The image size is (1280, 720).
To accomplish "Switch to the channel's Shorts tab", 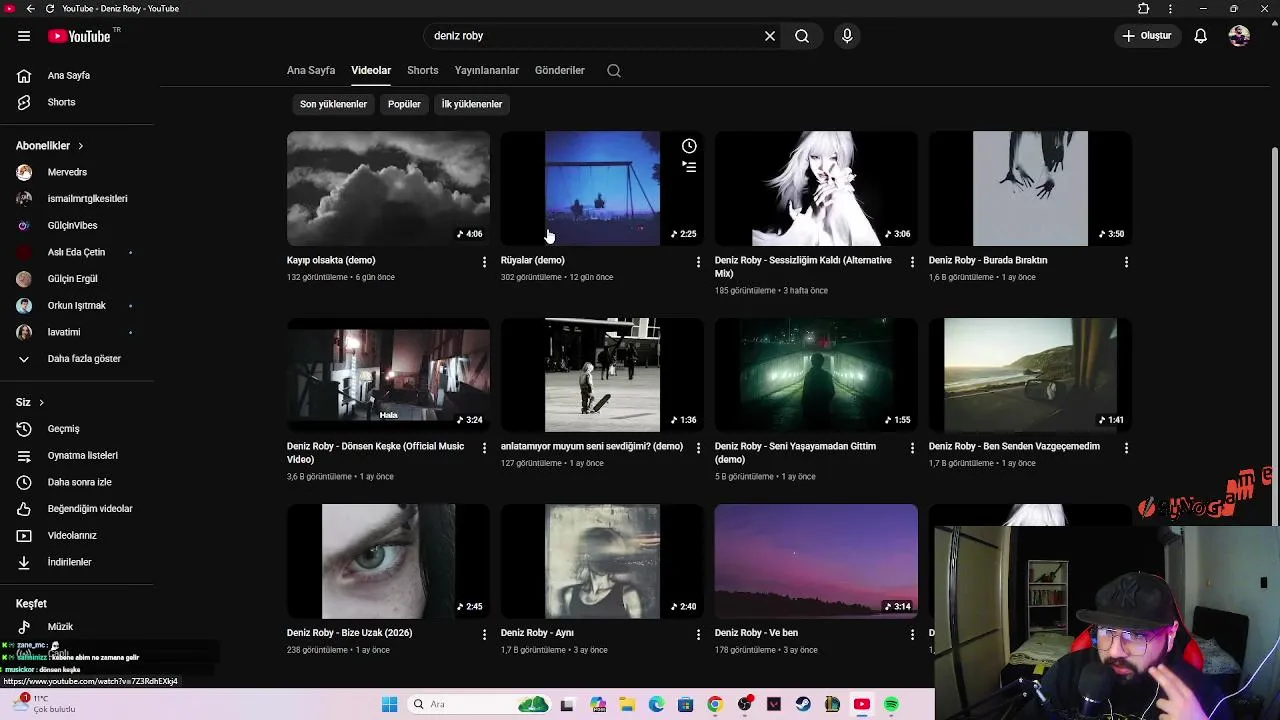I will point(423,71).
